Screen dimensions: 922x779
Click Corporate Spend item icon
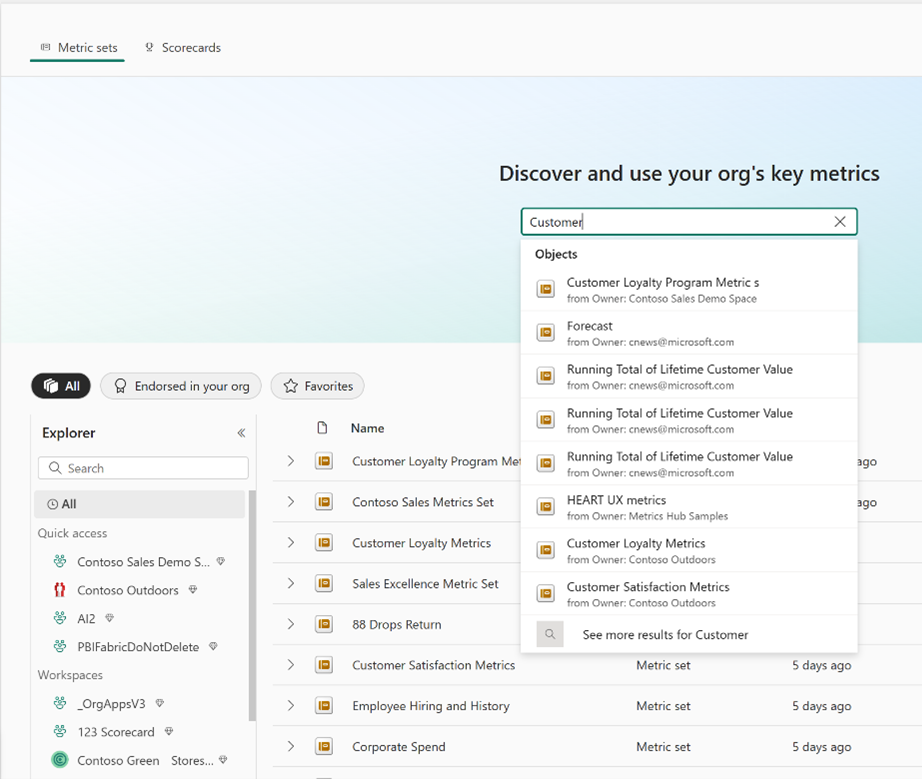pyautogui.click(x=324, y=747)
